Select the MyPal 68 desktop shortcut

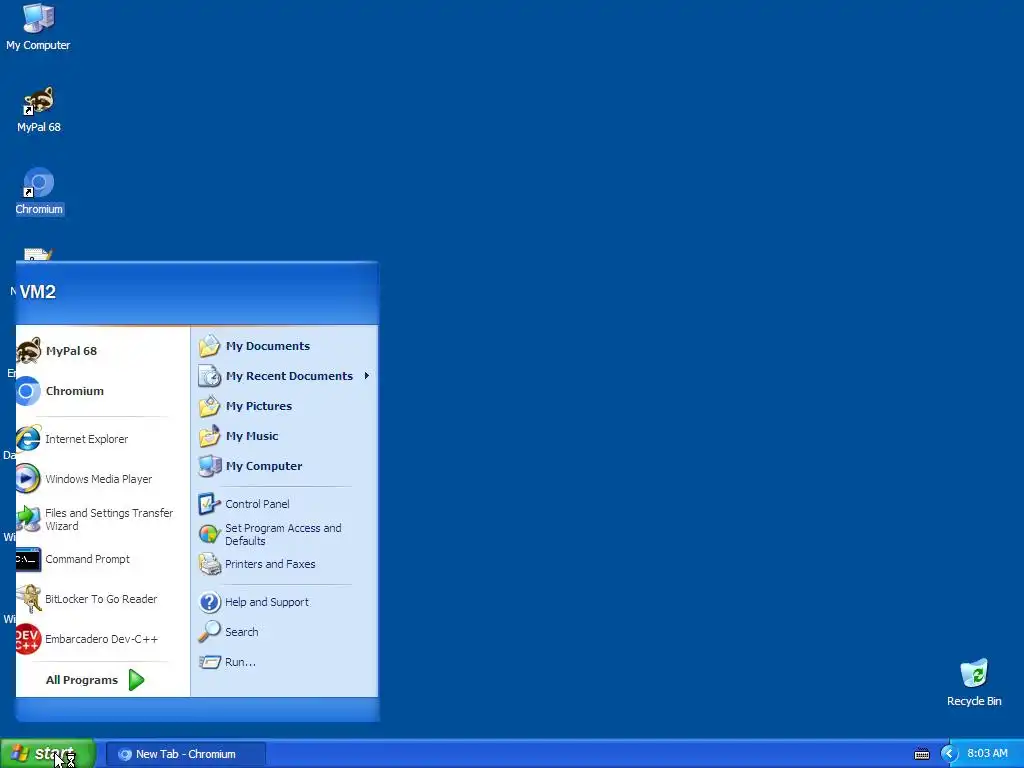point(39,110)
